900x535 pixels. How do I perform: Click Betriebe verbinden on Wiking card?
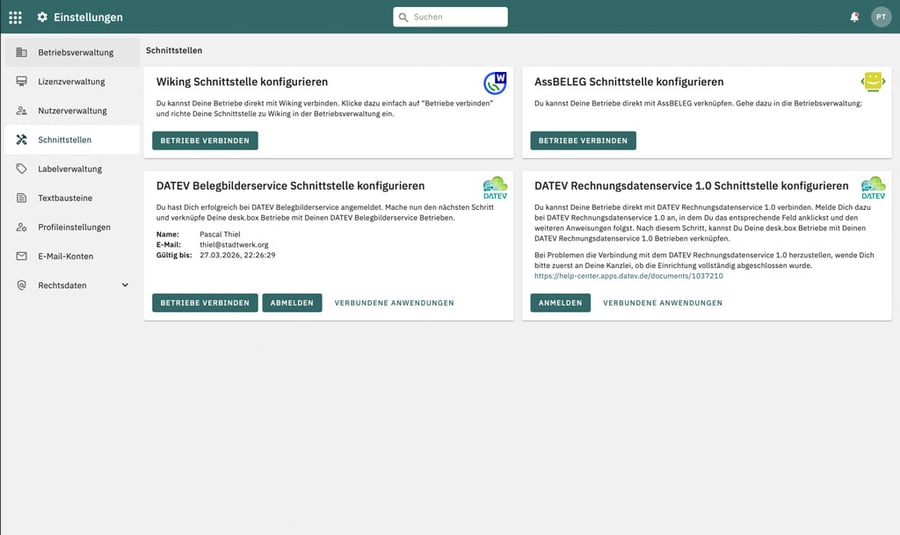tap(205, 141)
